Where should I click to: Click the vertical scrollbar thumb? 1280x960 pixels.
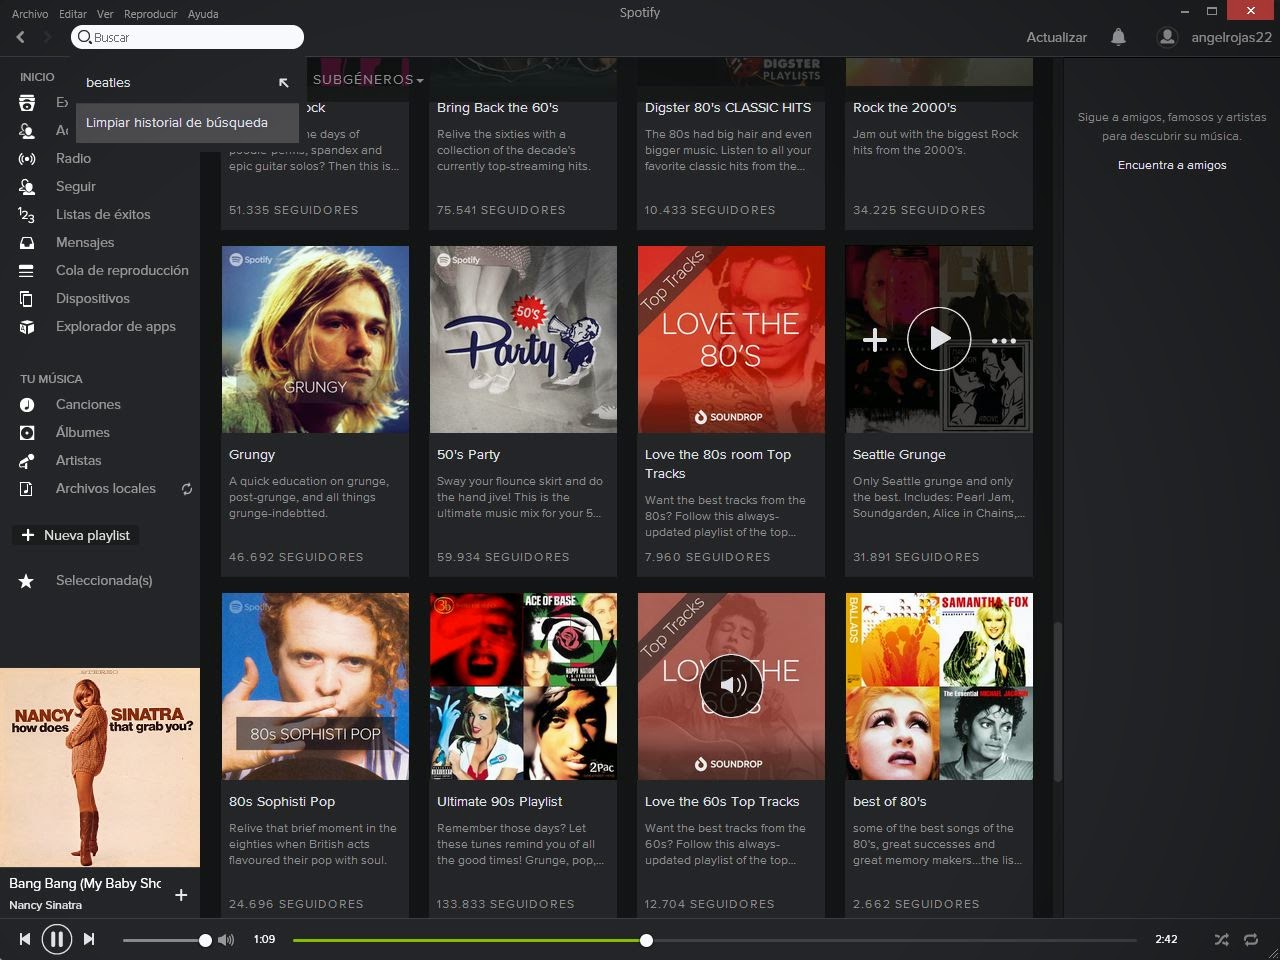coord(1056,700)
